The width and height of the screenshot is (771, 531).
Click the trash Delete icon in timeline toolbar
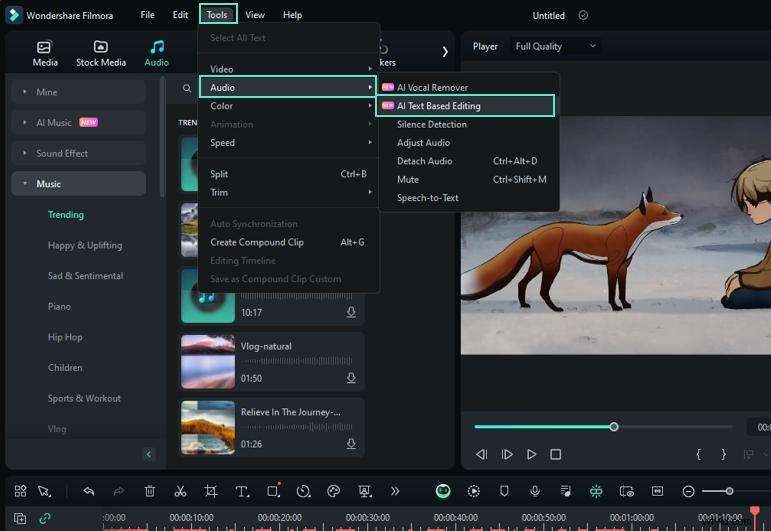point(150,491)
